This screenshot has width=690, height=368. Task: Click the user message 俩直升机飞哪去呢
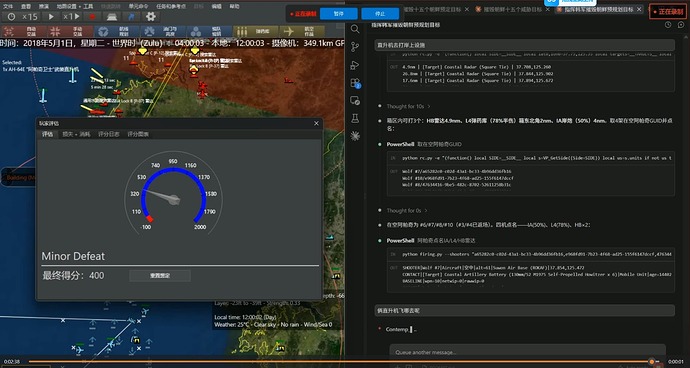[x=525, y=310]
